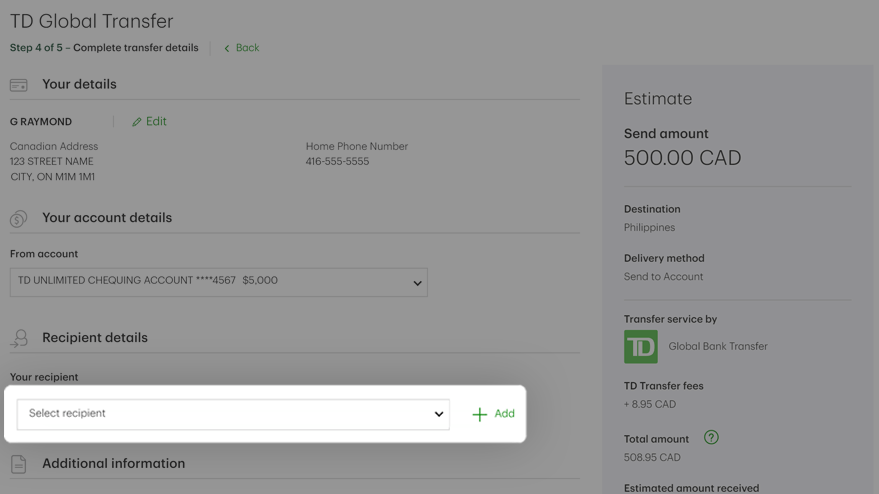Click the TD logo under Transfer service by

(x=641, y=347)
